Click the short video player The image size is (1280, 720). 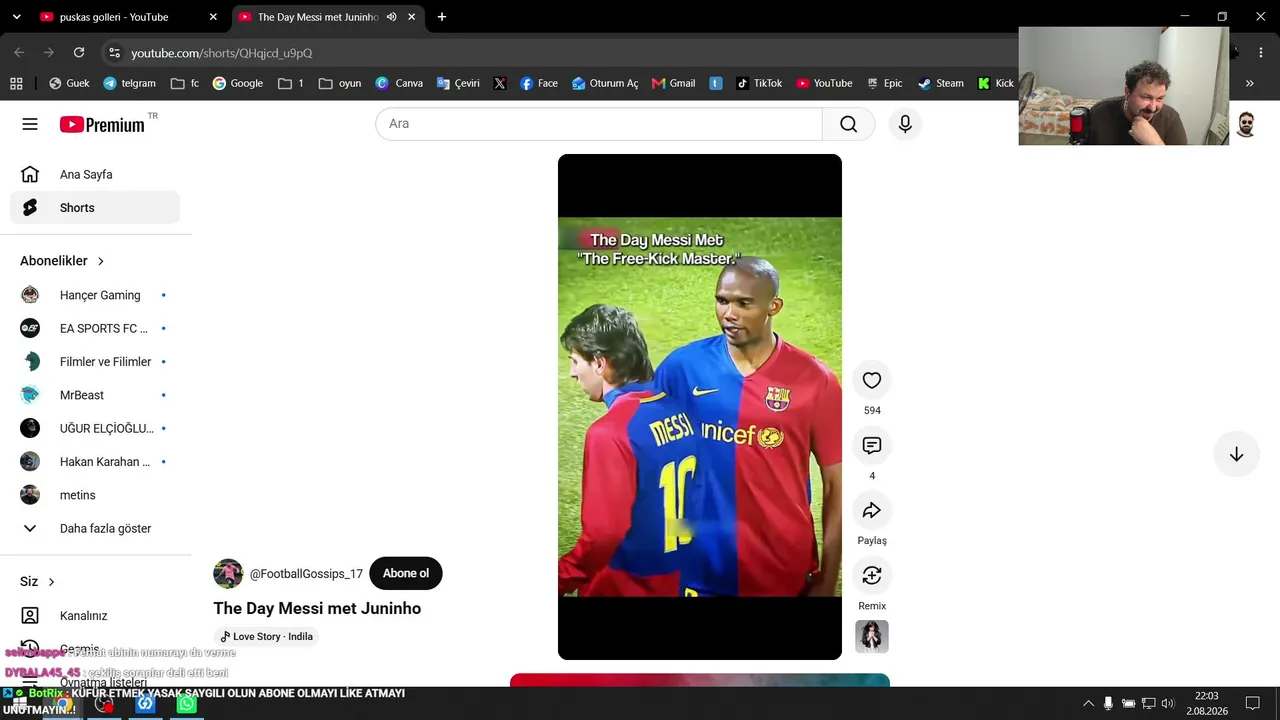[x=700, y=407]
